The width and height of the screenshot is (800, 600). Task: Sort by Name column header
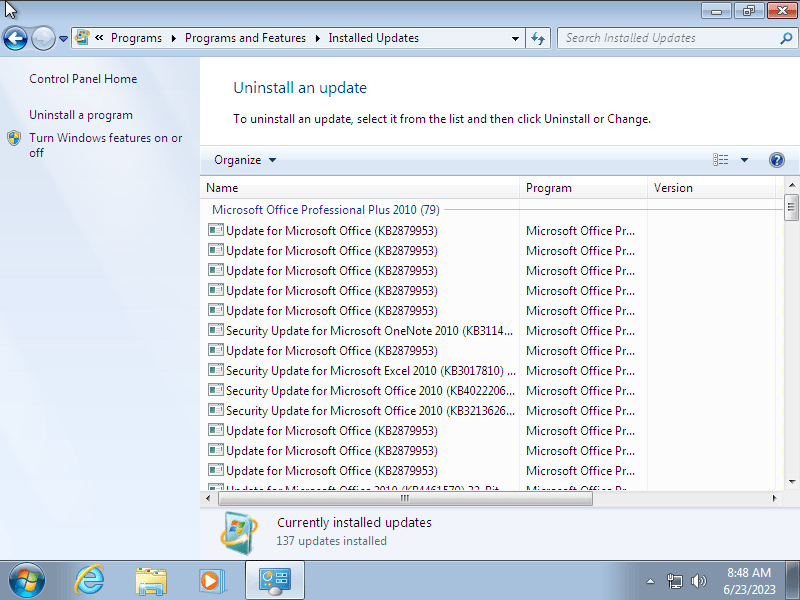[x=360, y=188]
